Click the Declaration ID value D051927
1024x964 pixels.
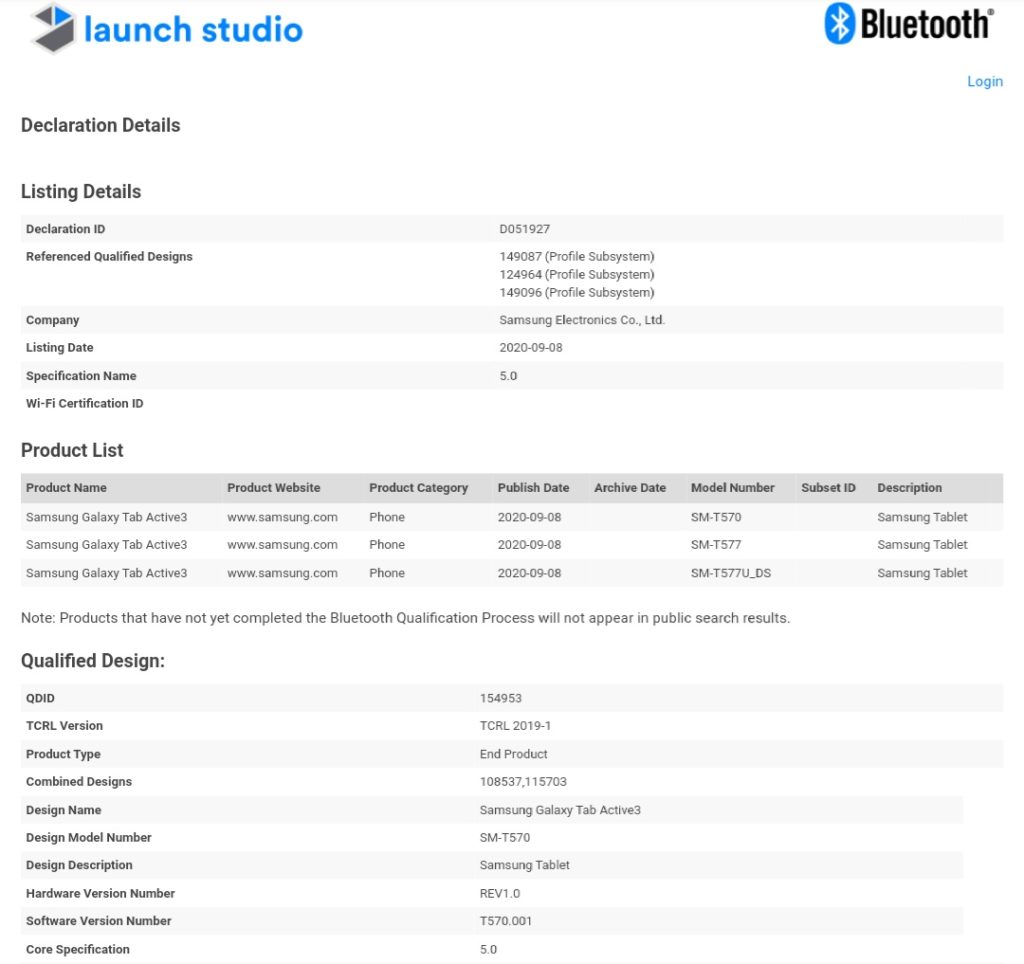click(525, 229)
